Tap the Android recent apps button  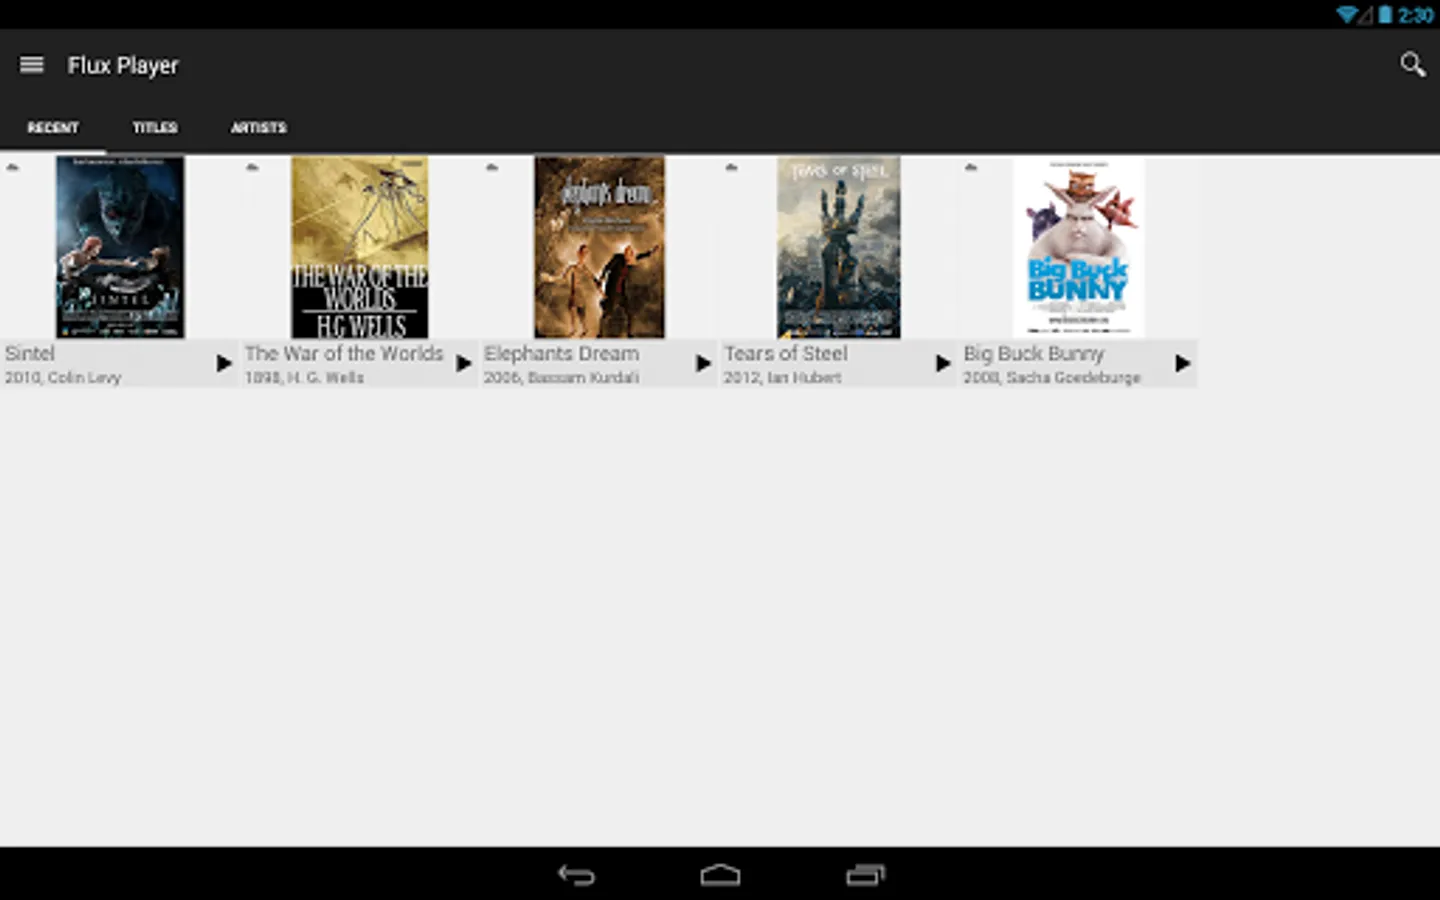[x=865, y=875]
